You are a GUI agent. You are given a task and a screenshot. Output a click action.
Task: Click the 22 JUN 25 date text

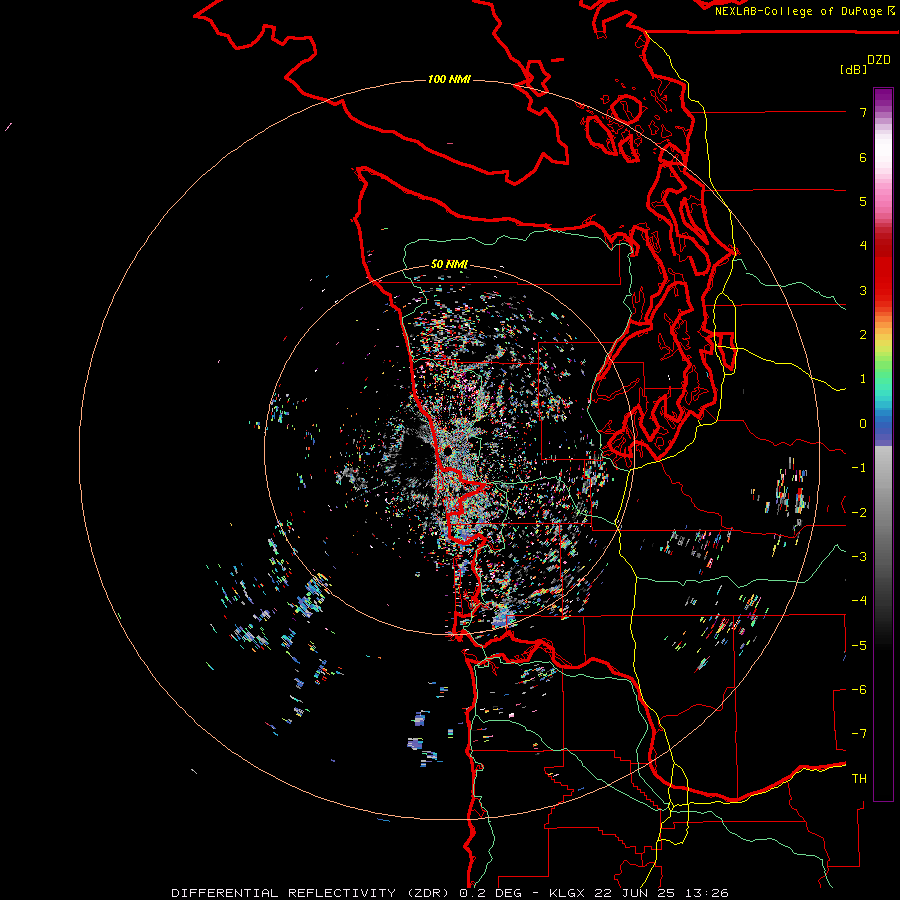click(x=633, y=893)
